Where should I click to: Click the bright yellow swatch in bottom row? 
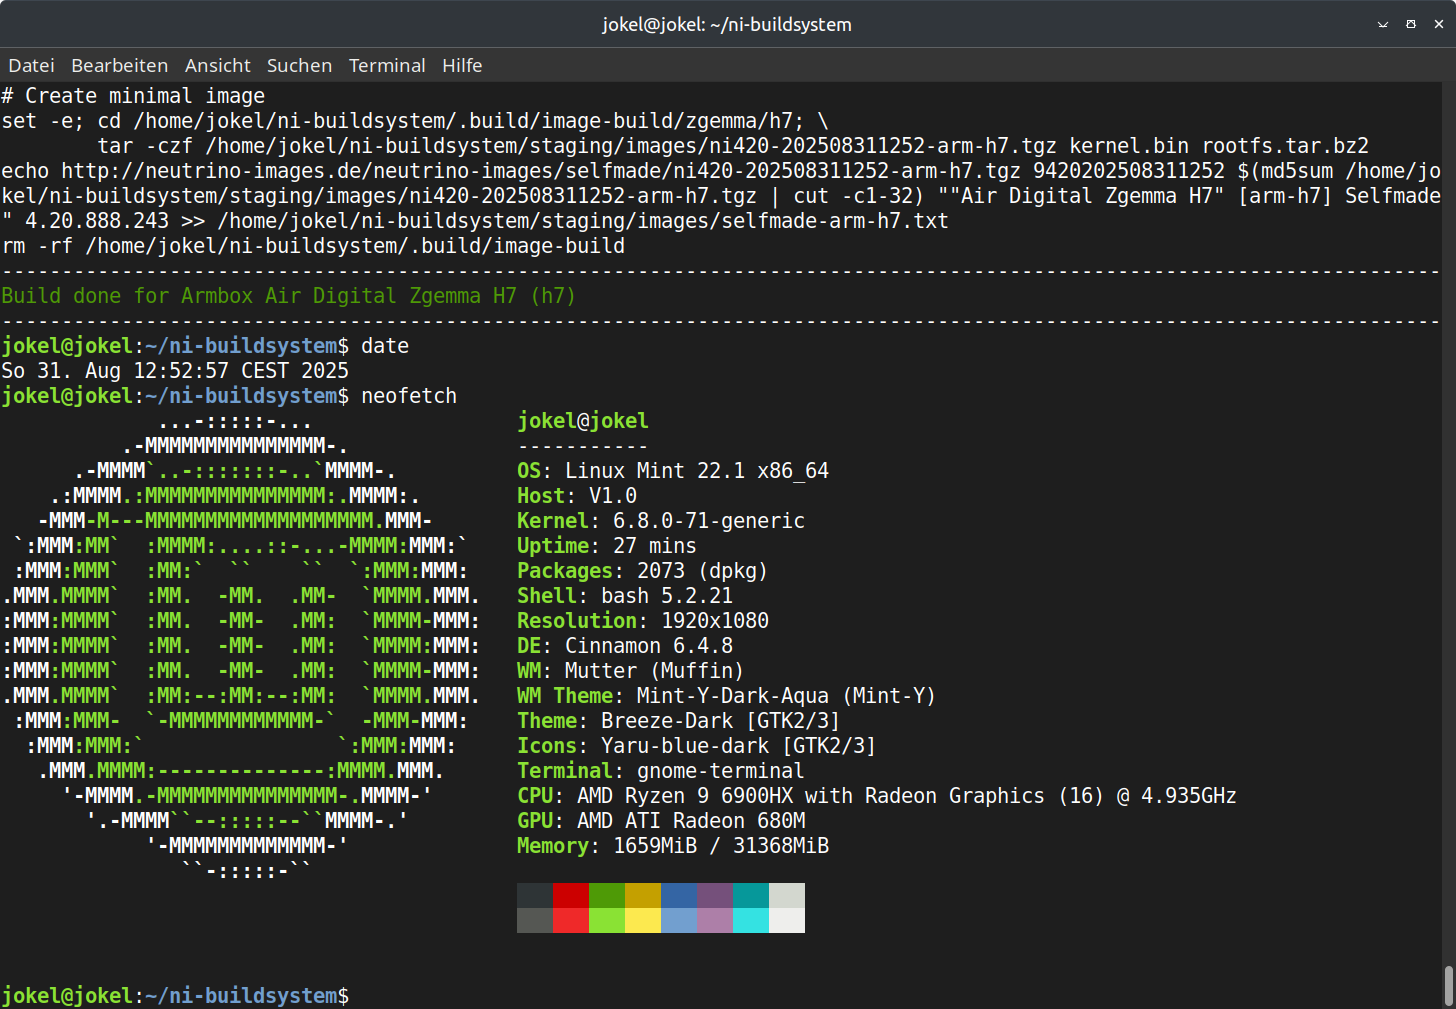[643, 920]
